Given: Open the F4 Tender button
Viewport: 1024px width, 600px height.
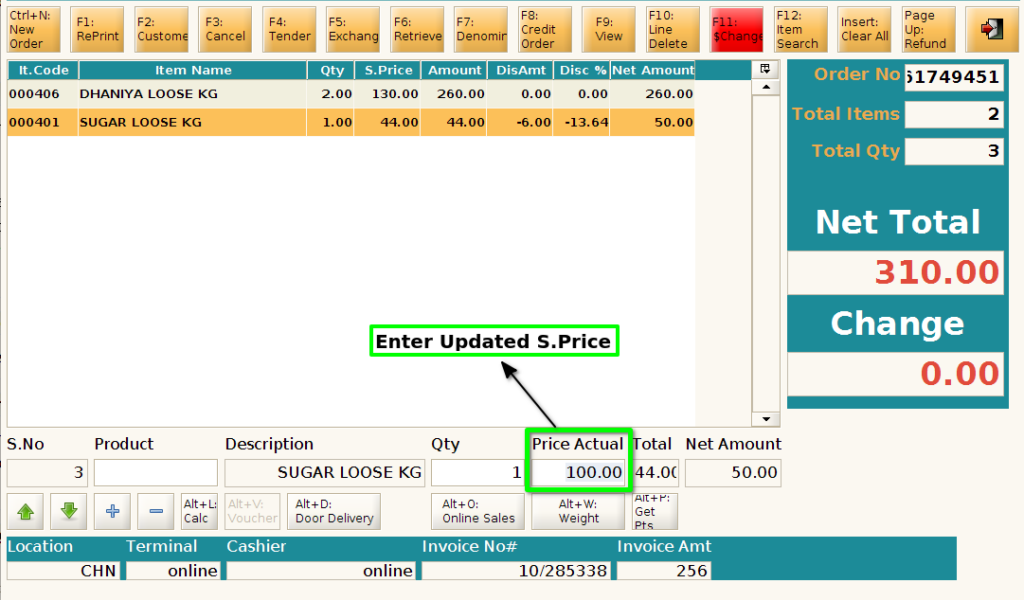Looking at the screenshot, I should [x=289, y=29].
